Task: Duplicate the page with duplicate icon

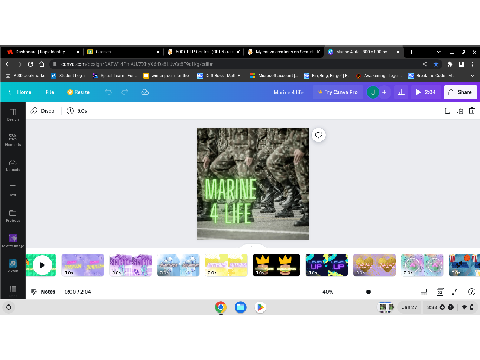Action: pyautogui.click(x=460, y=111)
